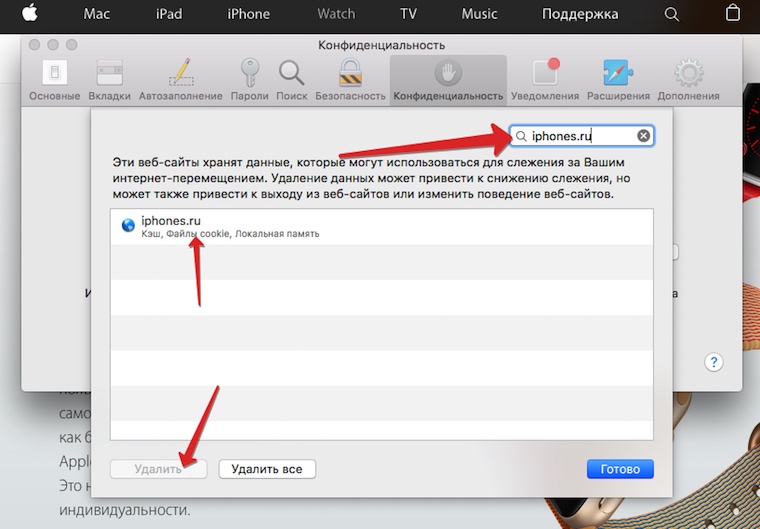
Task: Open the iPad section of Apple site
Action: 169,14
